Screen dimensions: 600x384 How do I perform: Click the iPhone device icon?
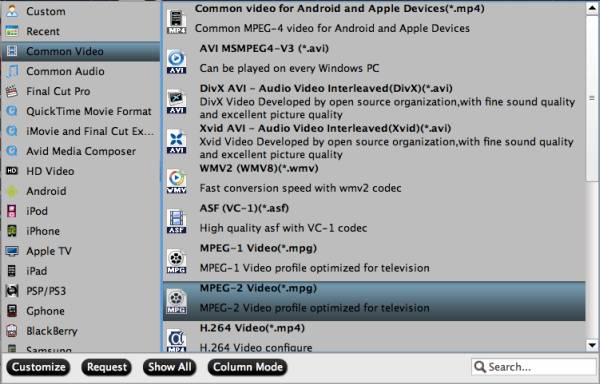(x=12, y=231)
